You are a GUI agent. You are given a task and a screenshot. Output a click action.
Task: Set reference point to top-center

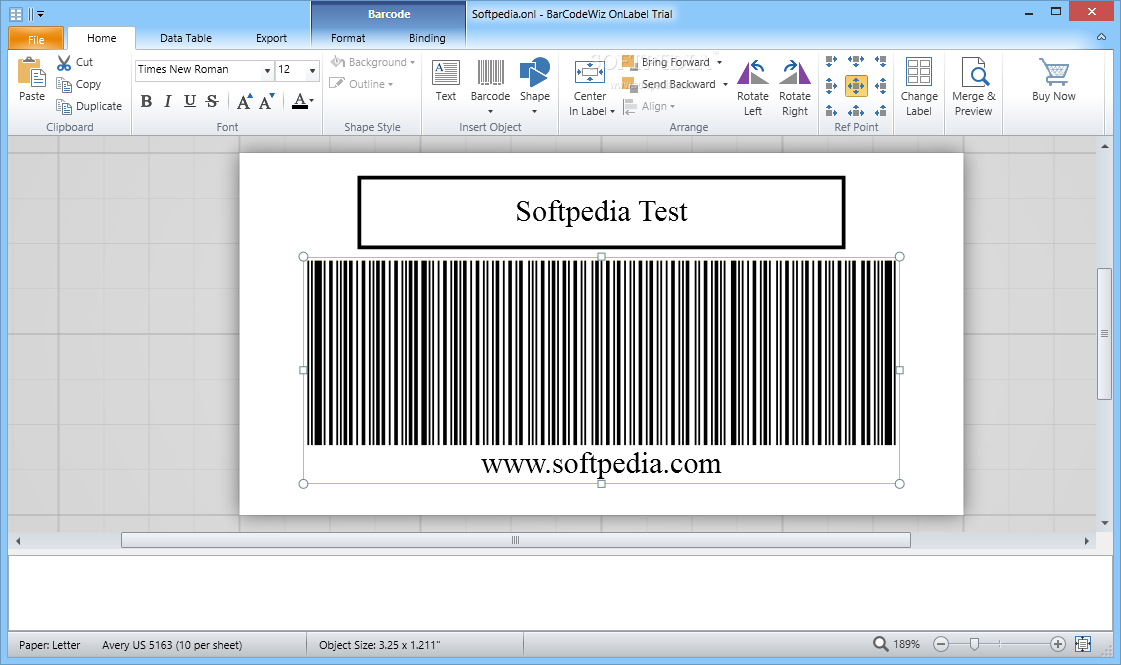(856, 61)
